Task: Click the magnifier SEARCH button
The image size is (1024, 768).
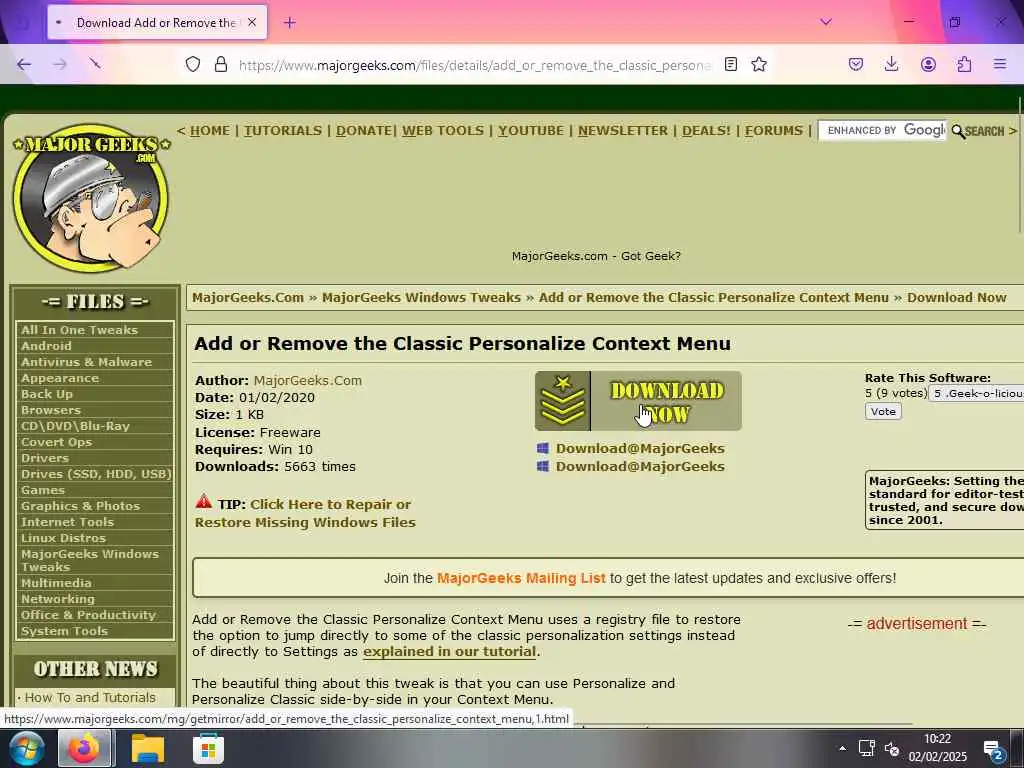Action: [978, 131]
